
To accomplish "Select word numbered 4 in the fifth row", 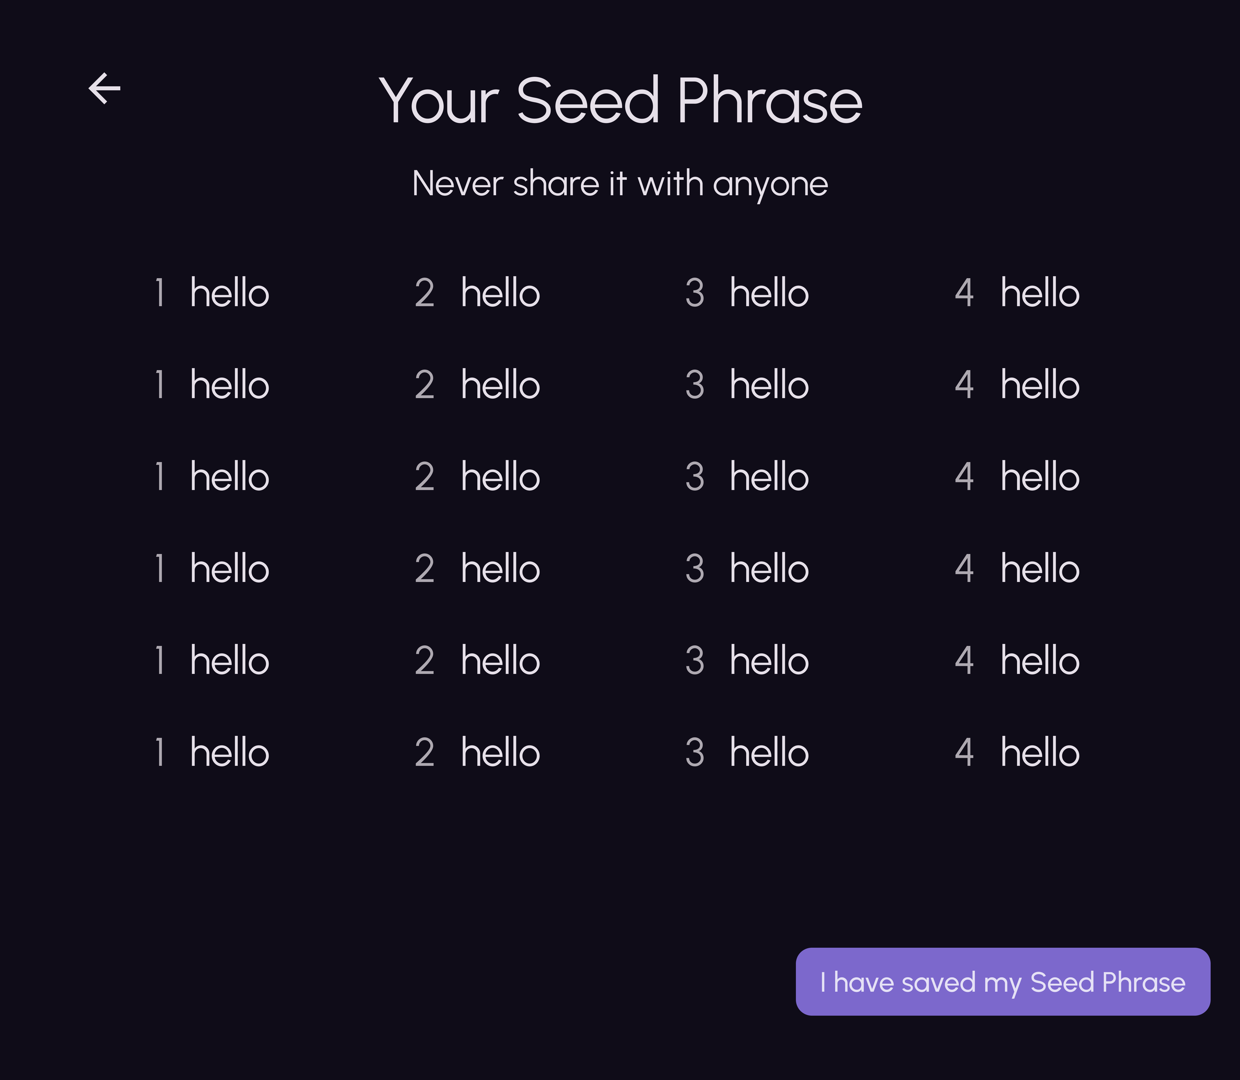I will 1017,661.
